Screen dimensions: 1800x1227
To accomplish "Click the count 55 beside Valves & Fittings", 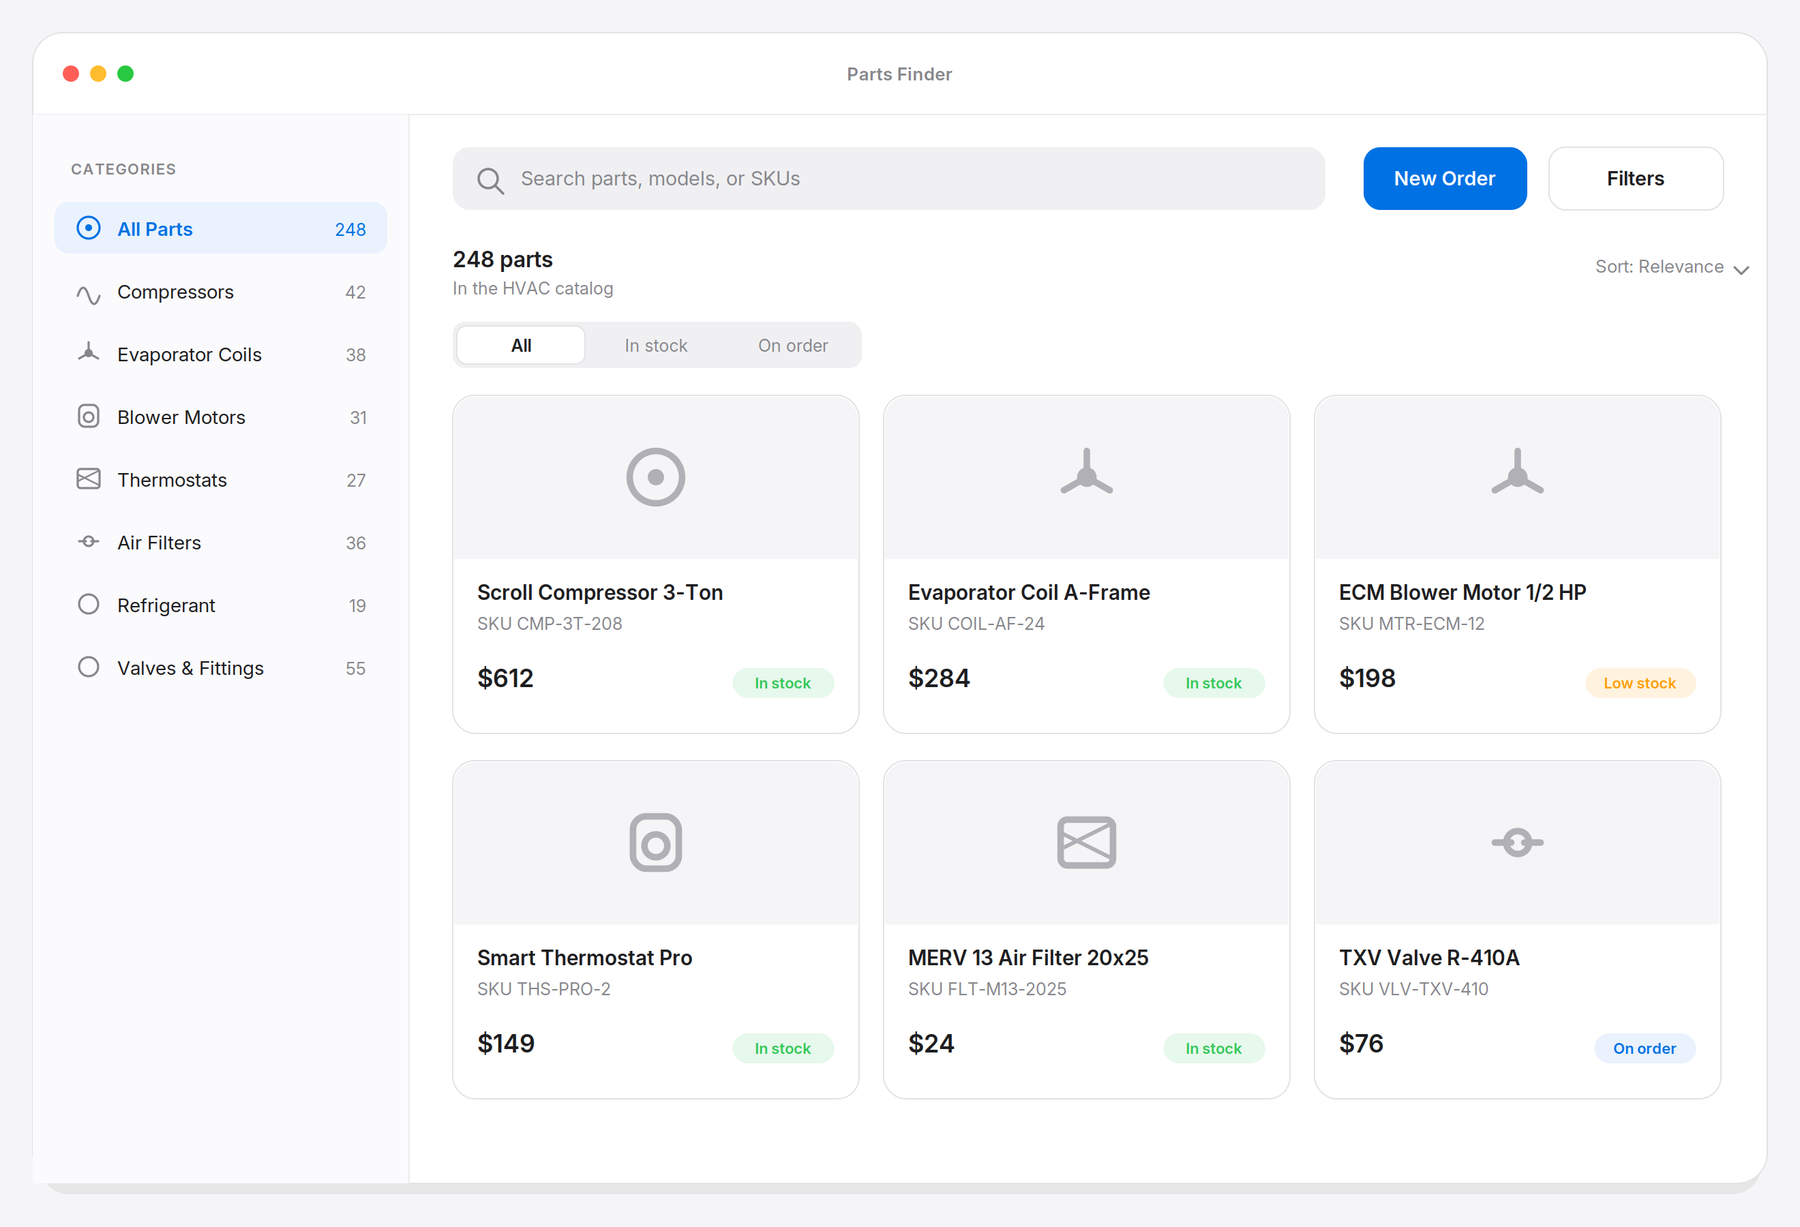I will coord(355,668).
